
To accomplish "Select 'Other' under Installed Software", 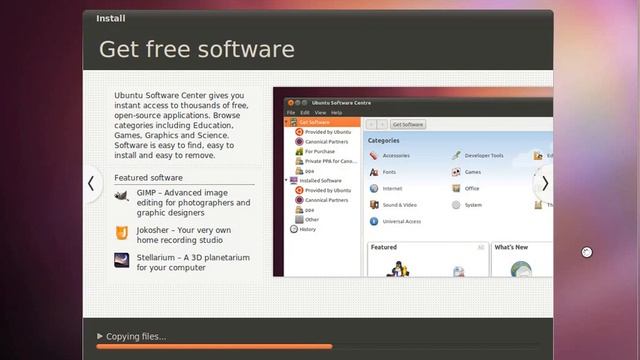I will (307, 220).
